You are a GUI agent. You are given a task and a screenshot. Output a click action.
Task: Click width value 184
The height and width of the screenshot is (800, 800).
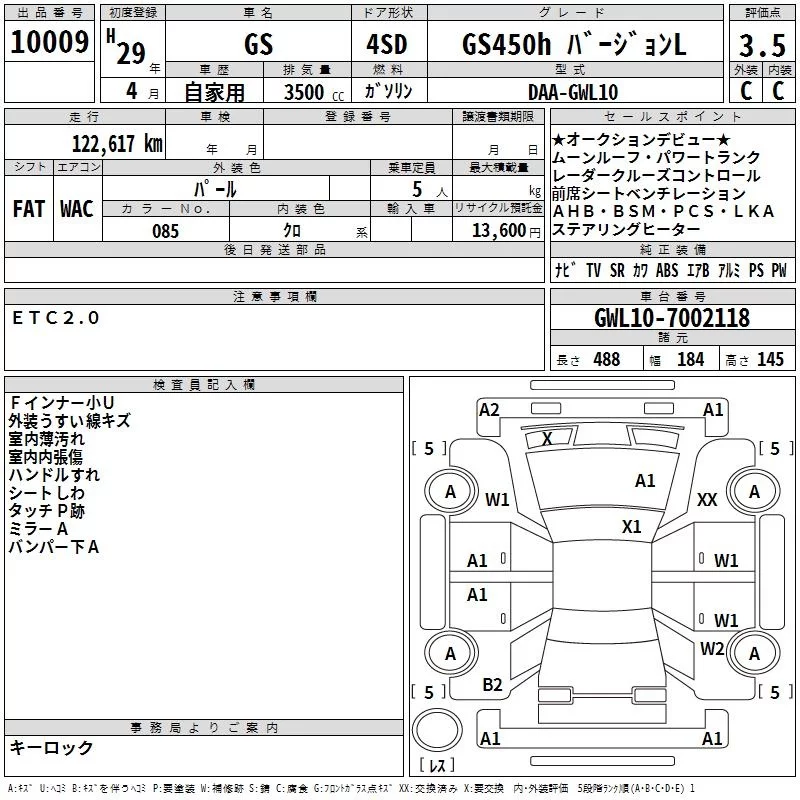click(x=690, y=359)
